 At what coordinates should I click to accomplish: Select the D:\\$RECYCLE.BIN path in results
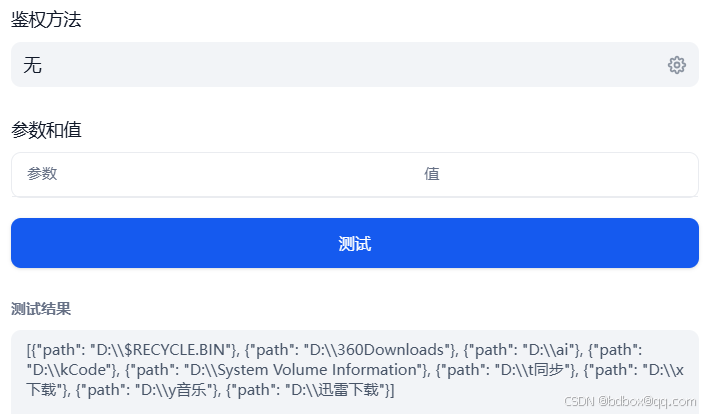coord(162,350)
